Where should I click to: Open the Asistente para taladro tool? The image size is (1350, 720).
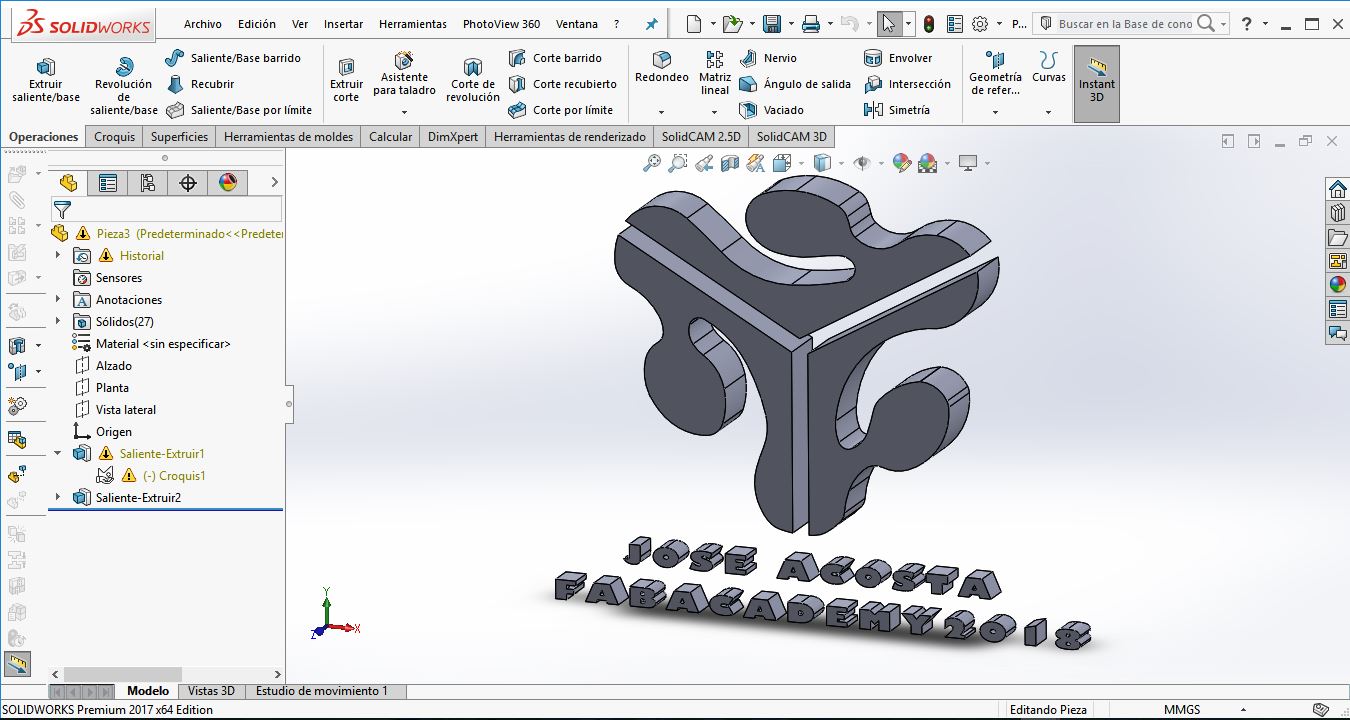click(x=404, y=73)
